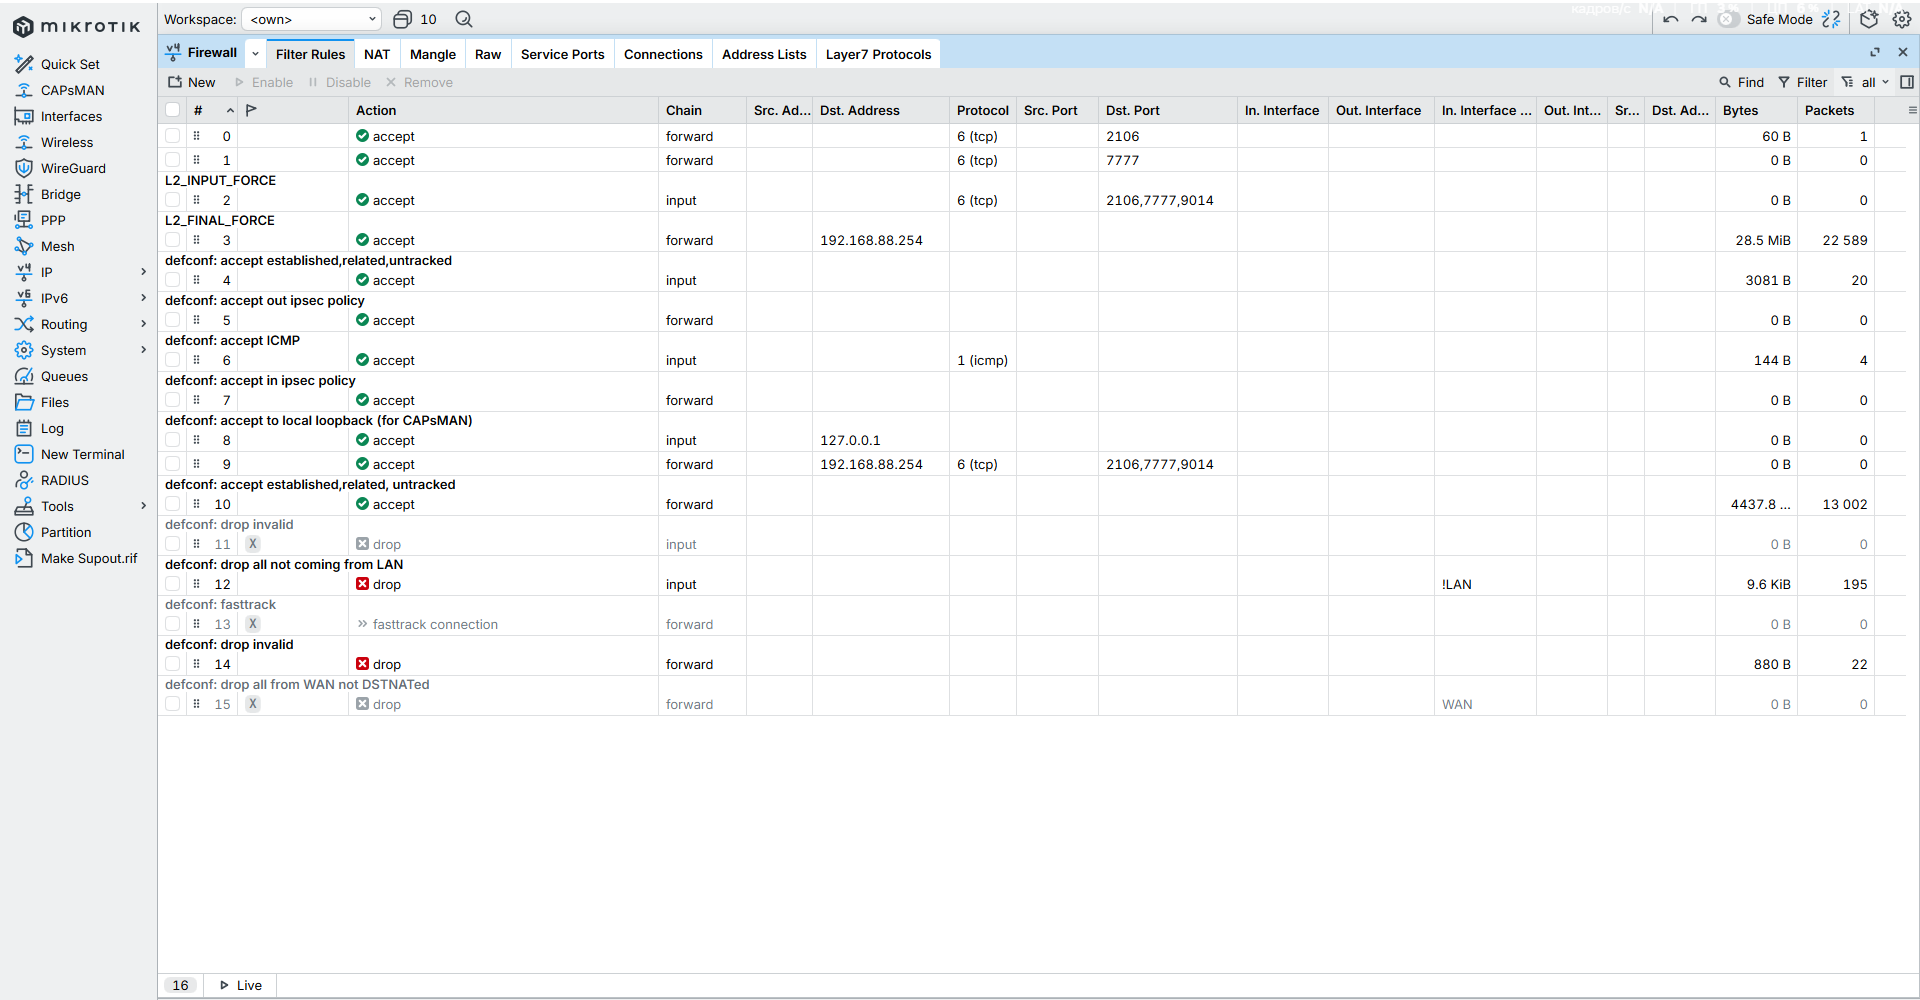
Task: Click the search magnifier icon in the top bar
Action: [x=464, y=19]
